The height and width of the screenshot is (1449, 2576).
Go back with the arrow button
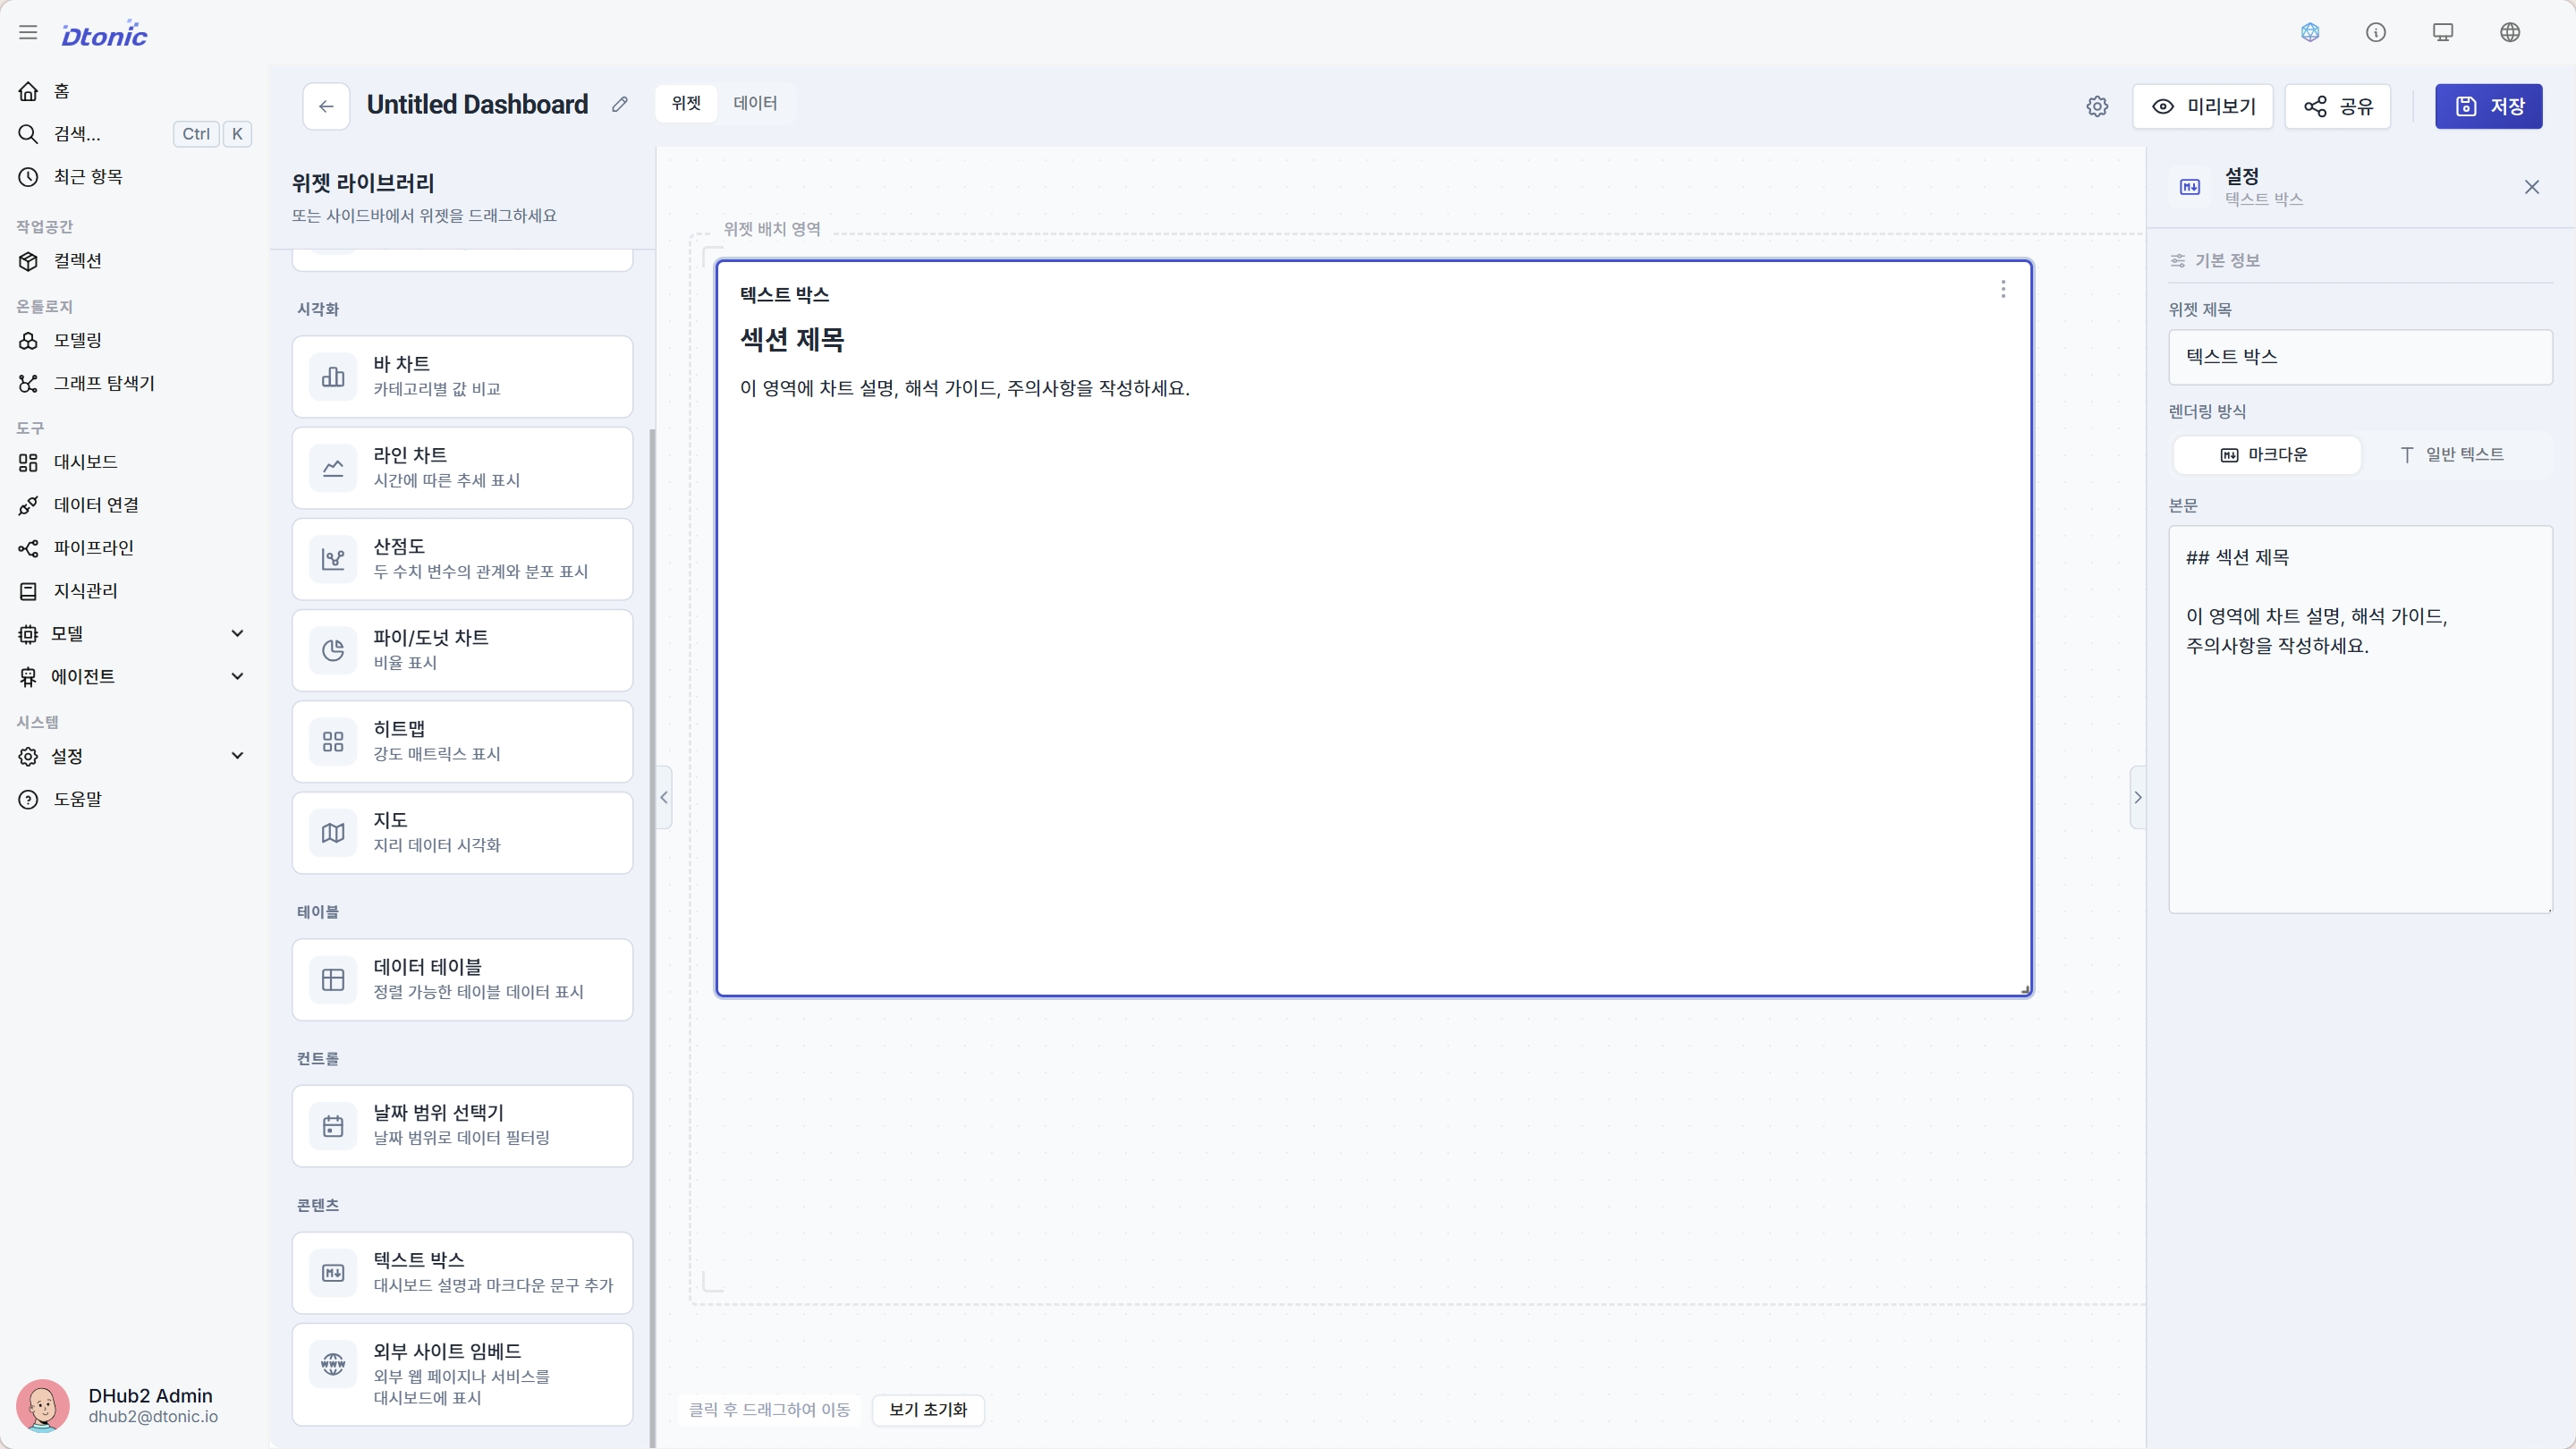tap(326, 106)
